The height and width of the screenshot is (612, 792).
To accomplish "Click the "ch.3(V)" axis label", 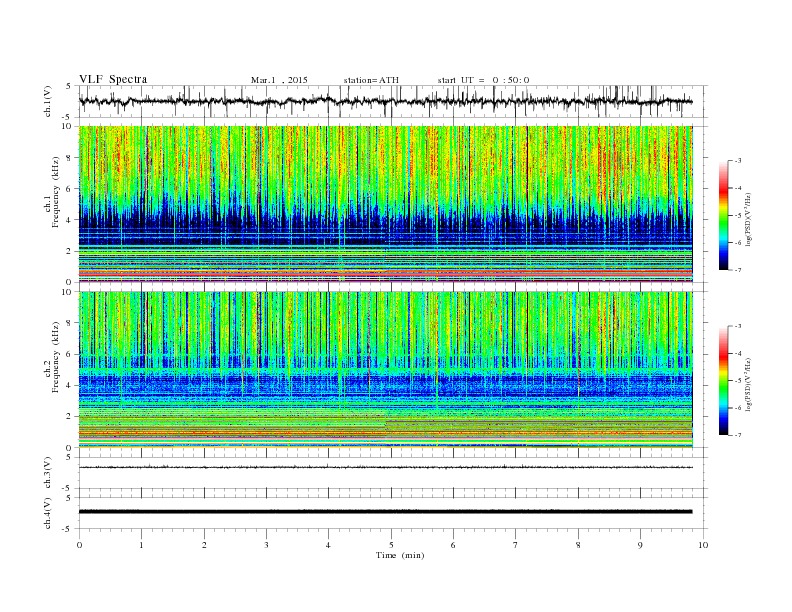I will (x=48, y=472).
